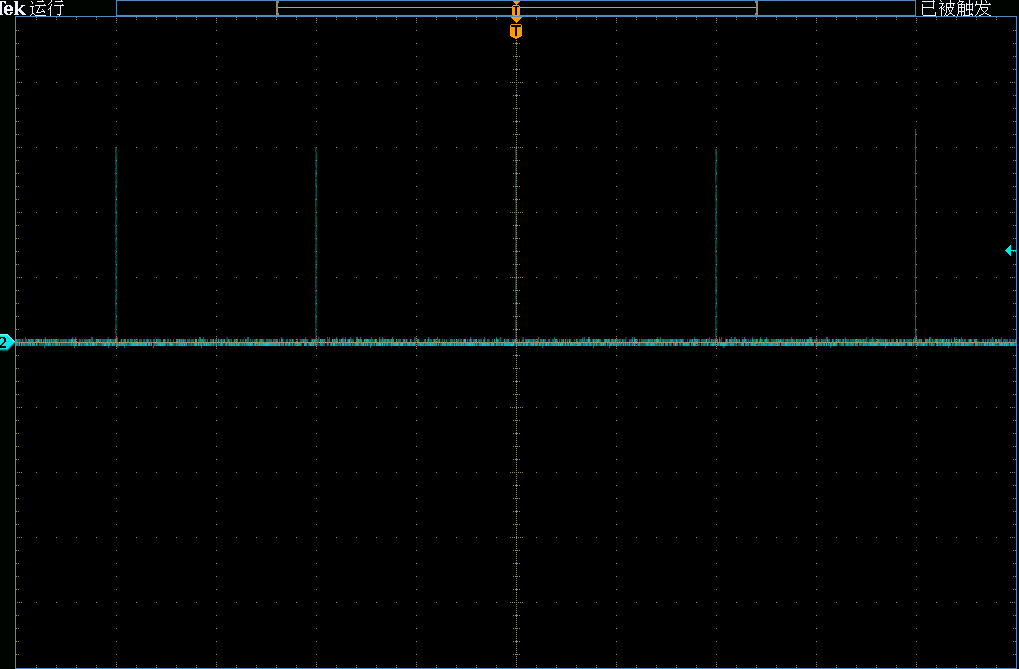Image resolution: width=1019 pixels, height=669 pixels.
Task: Click the Tek logo text
Action: [13, 8]
